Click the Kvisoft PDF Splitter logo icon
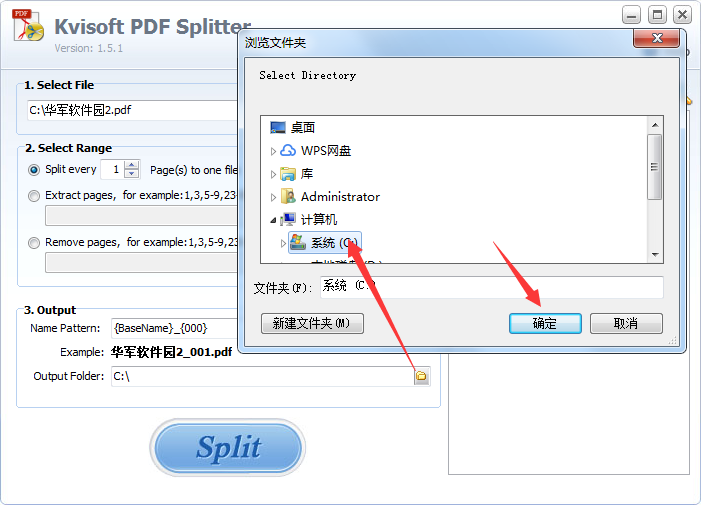701x505 pixels. click(x=28, y=25)
